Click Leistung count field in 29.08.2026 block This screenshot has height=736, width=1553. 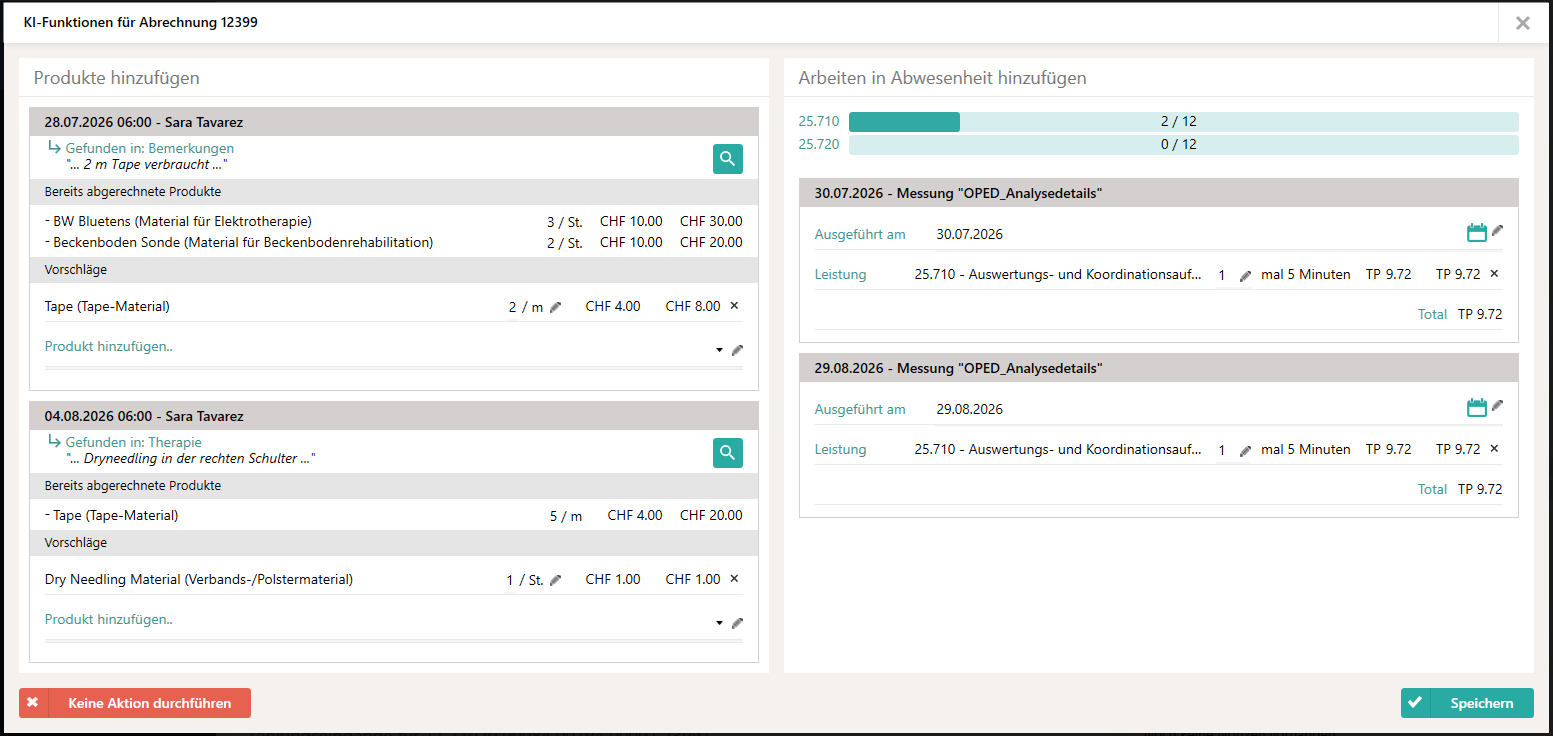(x=1223, y=450)
